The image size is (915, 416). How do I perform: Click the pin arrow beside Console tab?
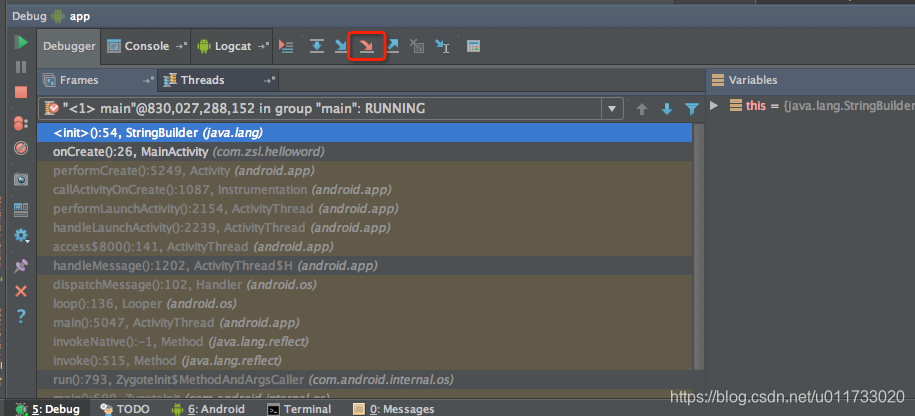click(x=181, y=47)
